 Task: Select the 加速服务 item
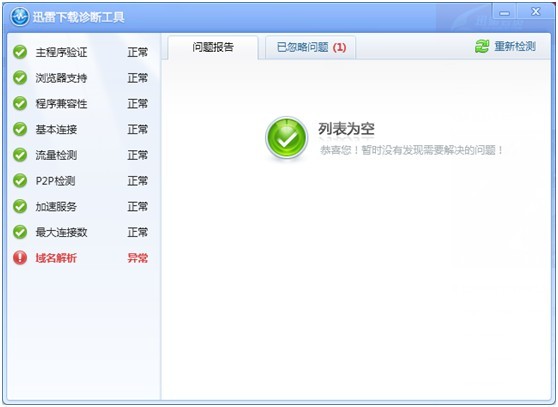[x=80, y=206]
